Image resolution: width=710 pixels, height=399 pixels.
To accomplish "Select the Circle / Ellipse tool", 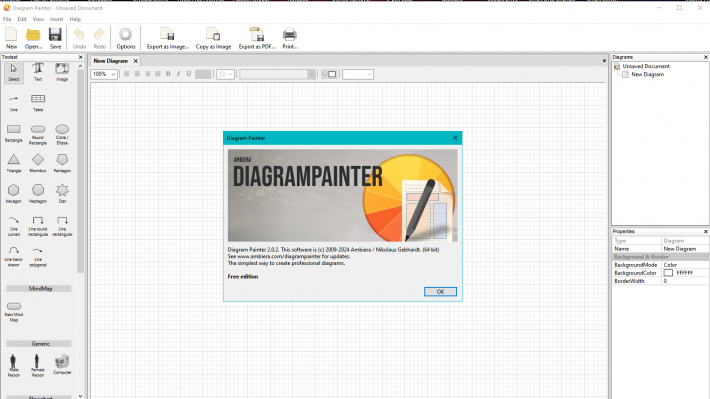I will pyautogui.click(x=62, y=135).
